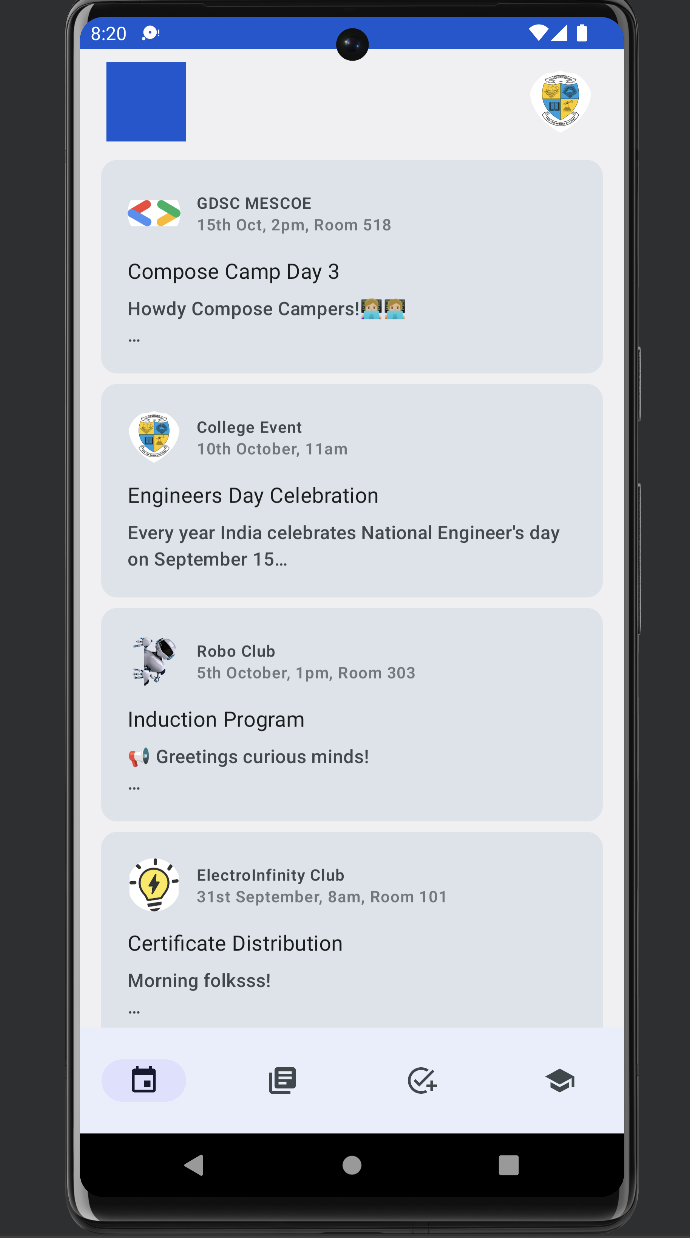Tap the battery indicator in the status bar

point(583,32)
